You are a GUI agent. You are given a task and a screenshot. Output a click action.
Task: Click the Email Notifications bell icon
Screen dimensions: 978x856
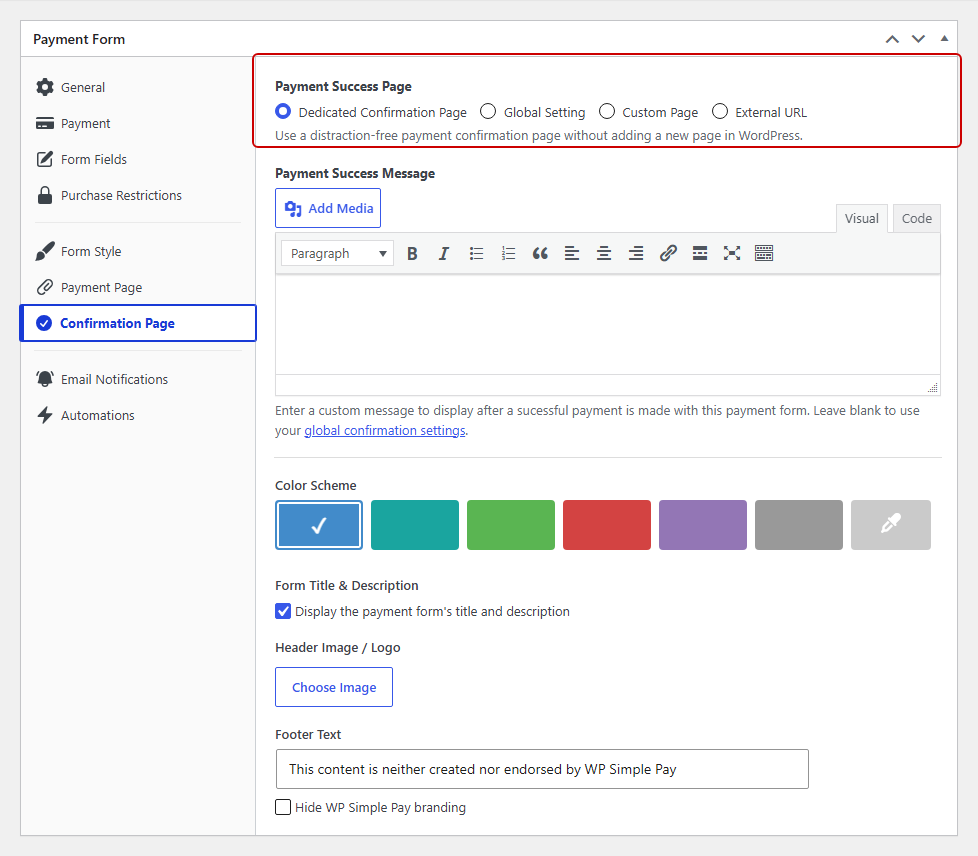[x=45, y=379]
